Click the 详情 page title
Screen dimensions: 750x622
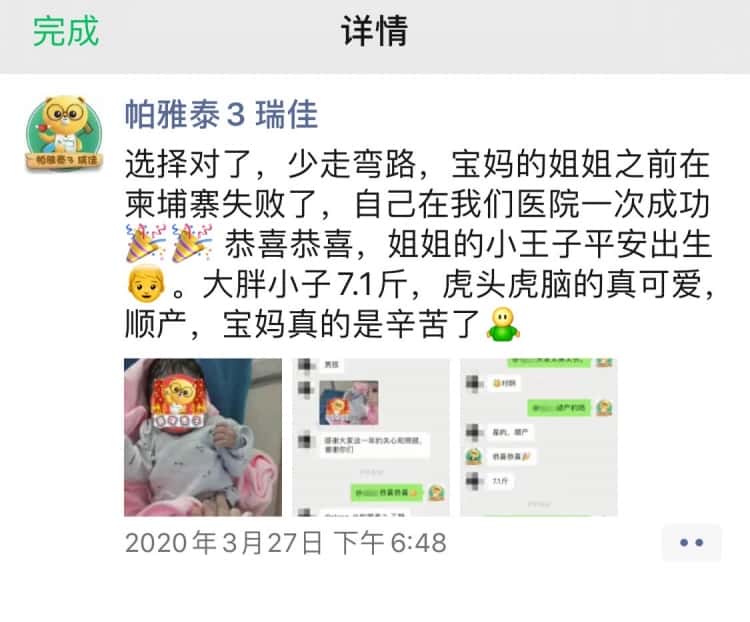(x=375, y=31)
